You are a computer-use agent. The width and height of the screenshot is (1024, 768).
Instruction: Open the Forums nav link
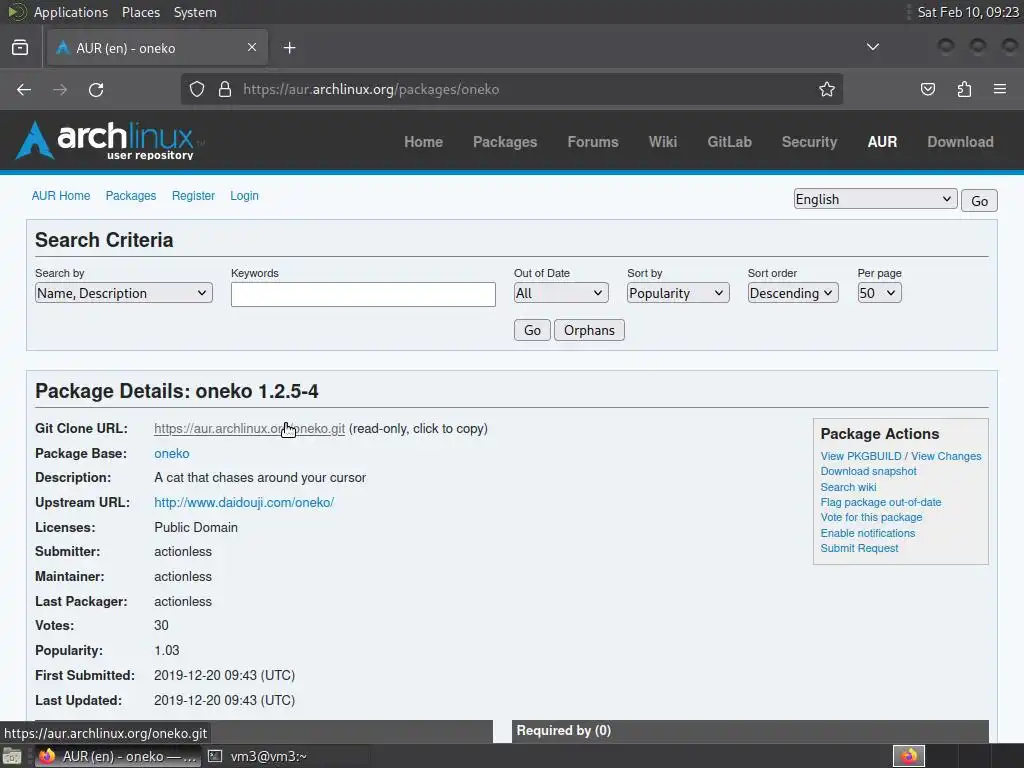pyautogui.click(x=592, y=142)
